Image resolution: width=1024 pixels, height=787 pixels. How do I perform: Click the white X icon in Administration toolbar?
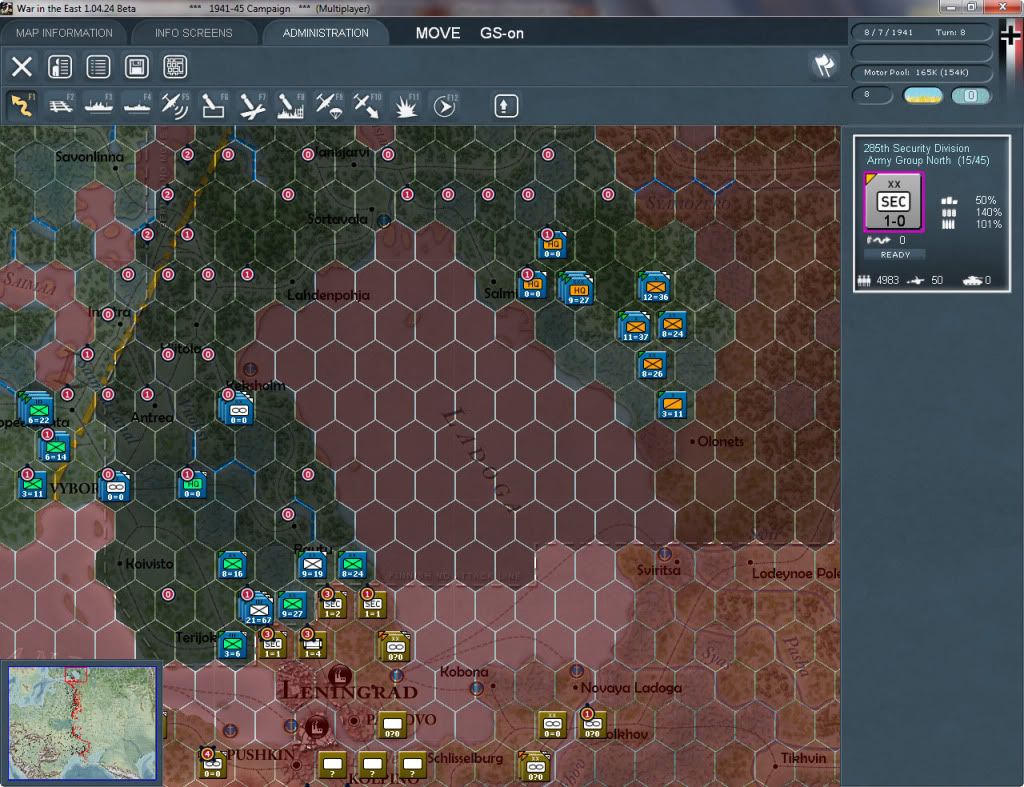coord(22,67)
